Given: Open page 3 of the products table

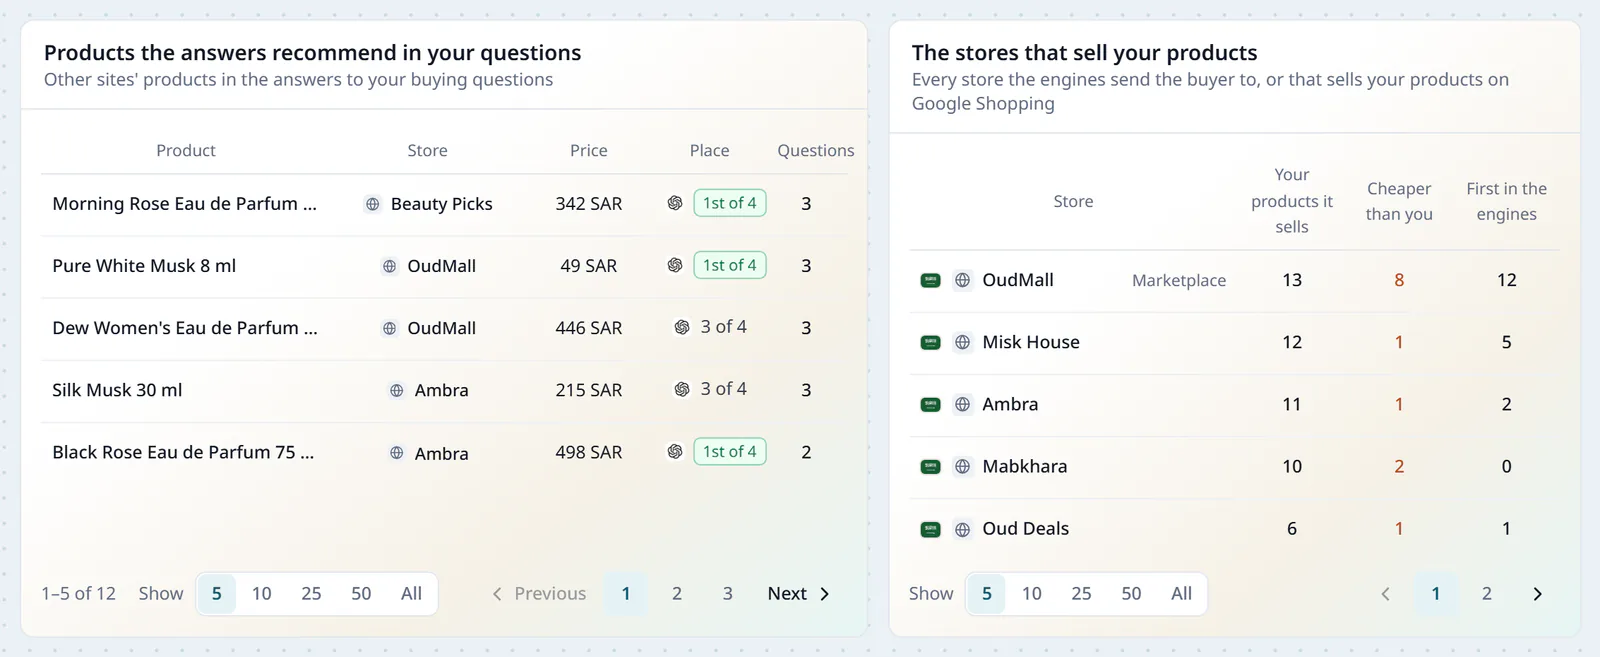Looking at the screenshot, I should tap(728, 594).
